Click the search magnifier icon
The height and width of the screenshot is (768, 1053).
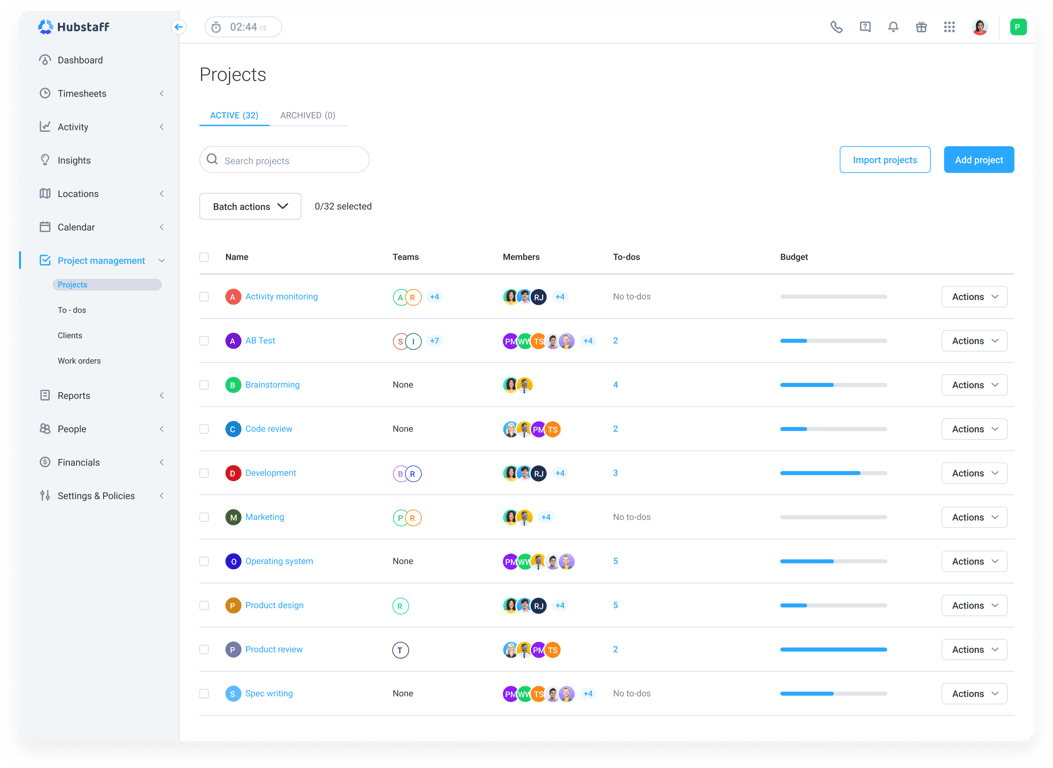pyautogui.click(x=212, y=160)
